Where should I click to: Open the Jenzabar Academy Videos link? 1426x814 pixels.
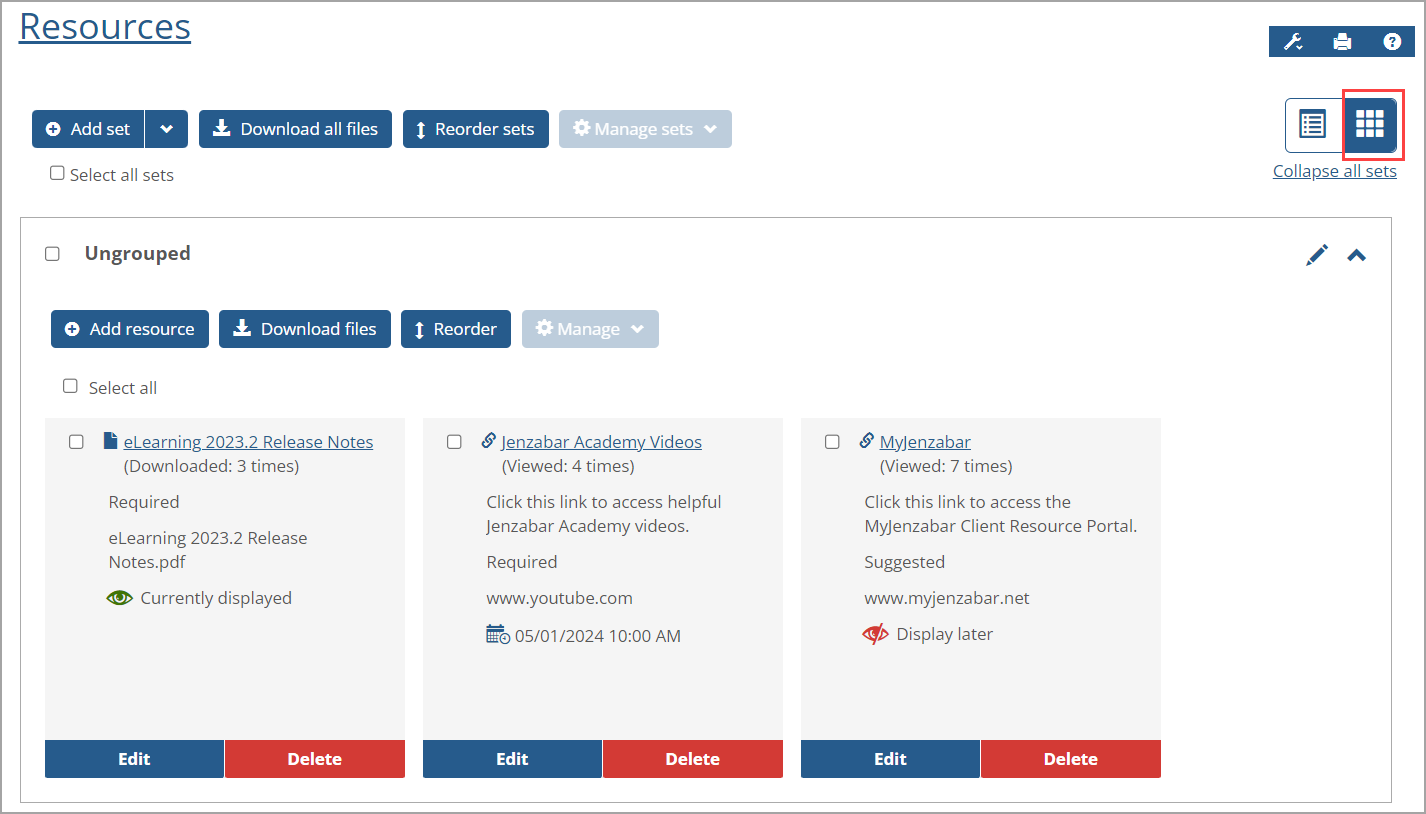pyautogui.click(x=601, y=441)
